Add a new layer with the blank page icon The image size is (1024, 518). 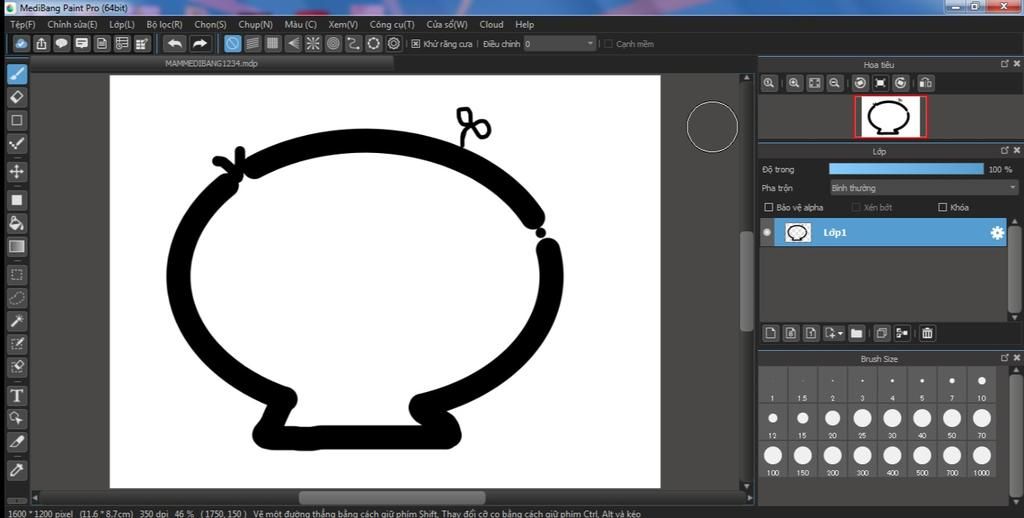click(x=771, y=333)
